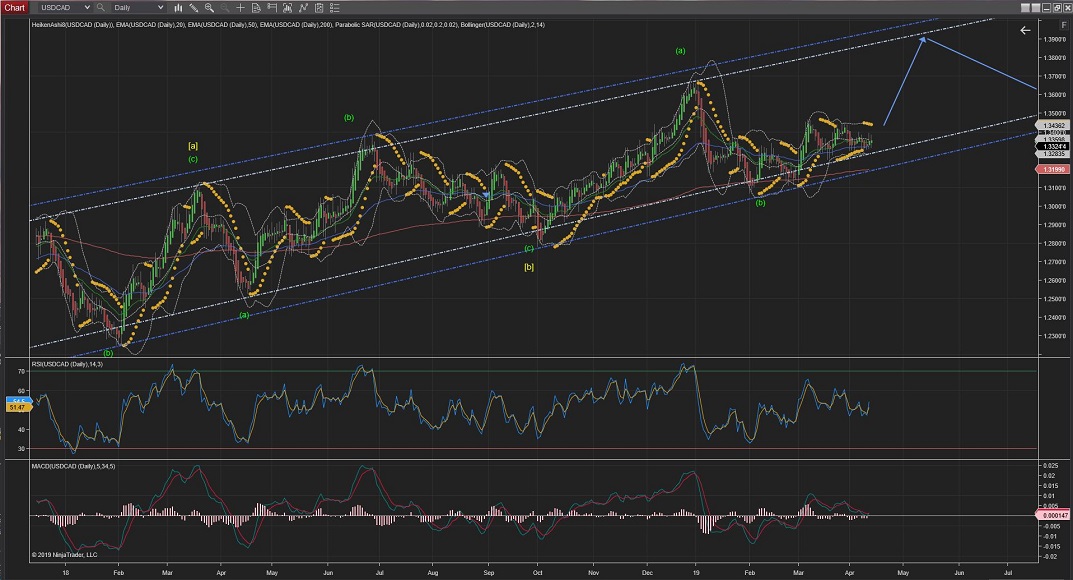This screenshot has height=580, width=1073.
Task: Open the data box icon
Action: click(x=256, y=8)
